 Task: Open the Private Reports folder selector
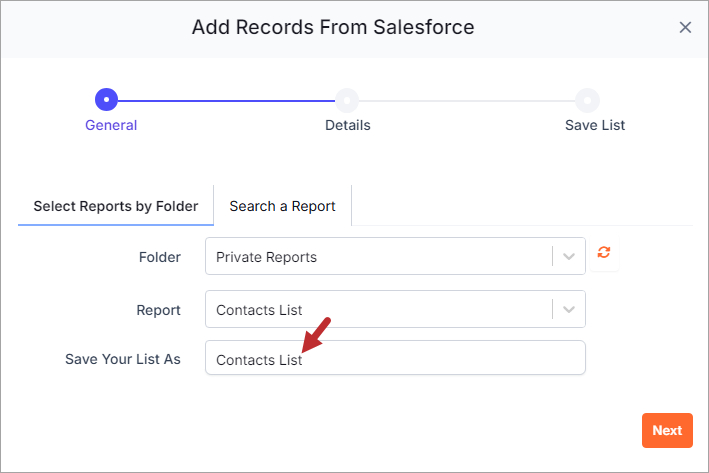(395, 256)
